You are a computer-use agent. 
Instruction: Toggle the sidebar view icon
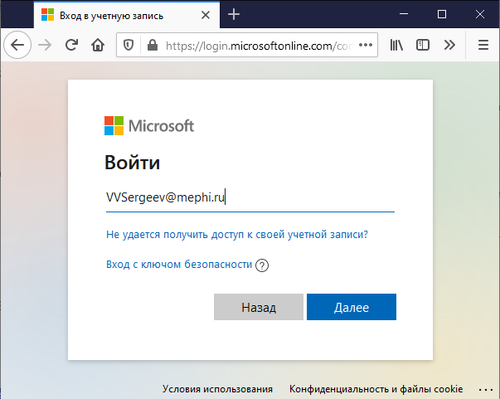(x=423, y=45)
